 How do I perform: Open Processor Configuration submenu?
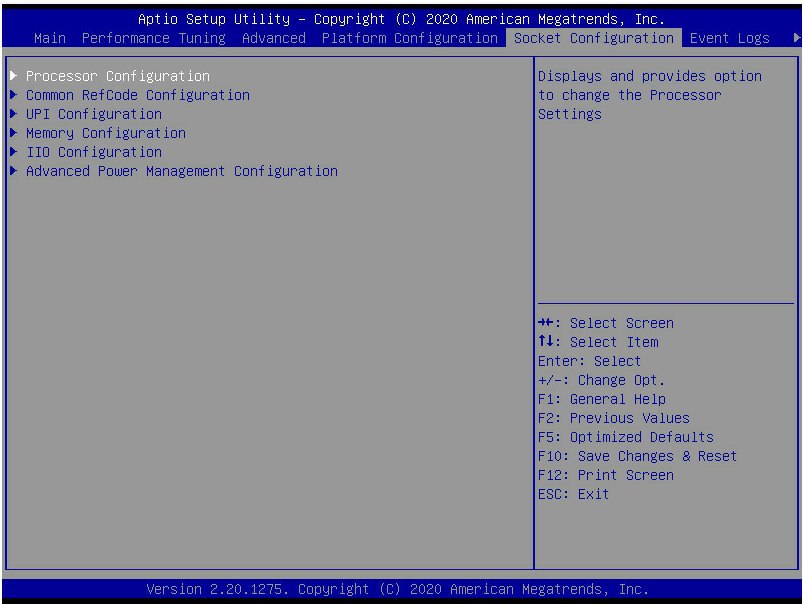[x=118, y=76]
